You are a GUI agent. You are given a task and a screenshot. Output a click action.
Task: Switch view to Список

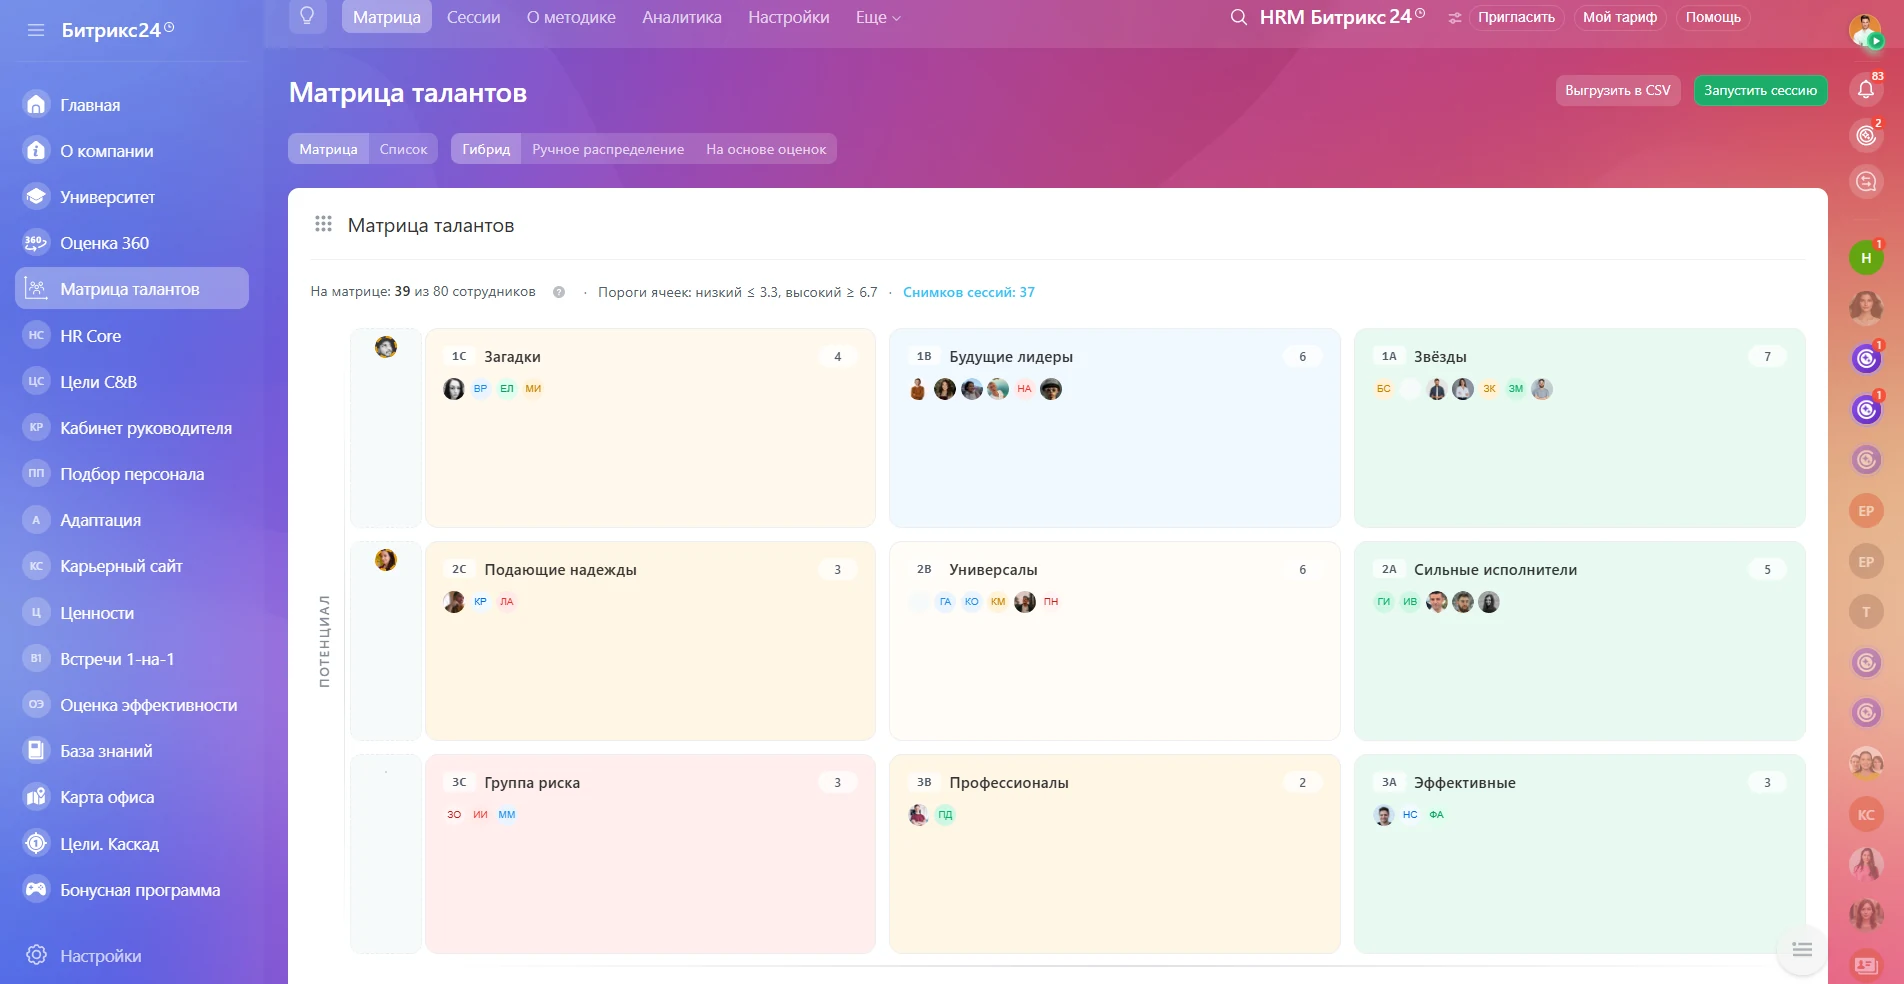pos(403,149)
